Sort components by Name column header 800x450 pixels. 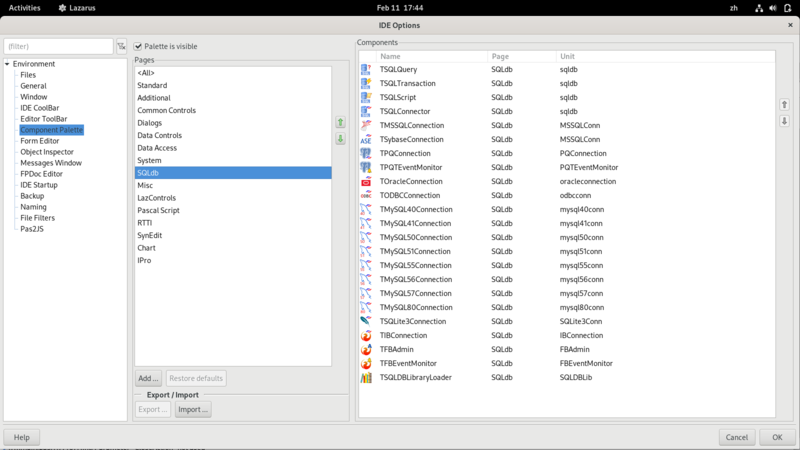point(432,57)
